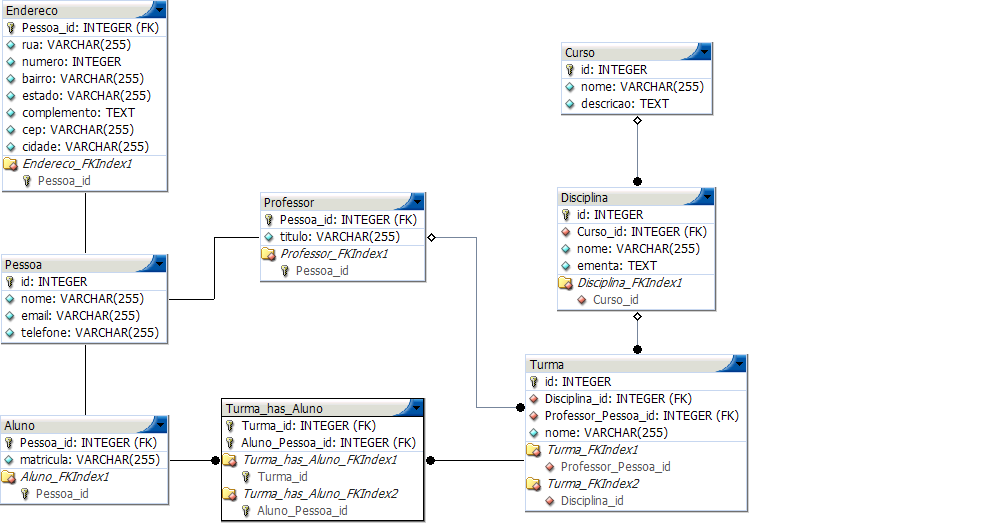Collapse the Curso table using its arrow

tap(704, 52)
